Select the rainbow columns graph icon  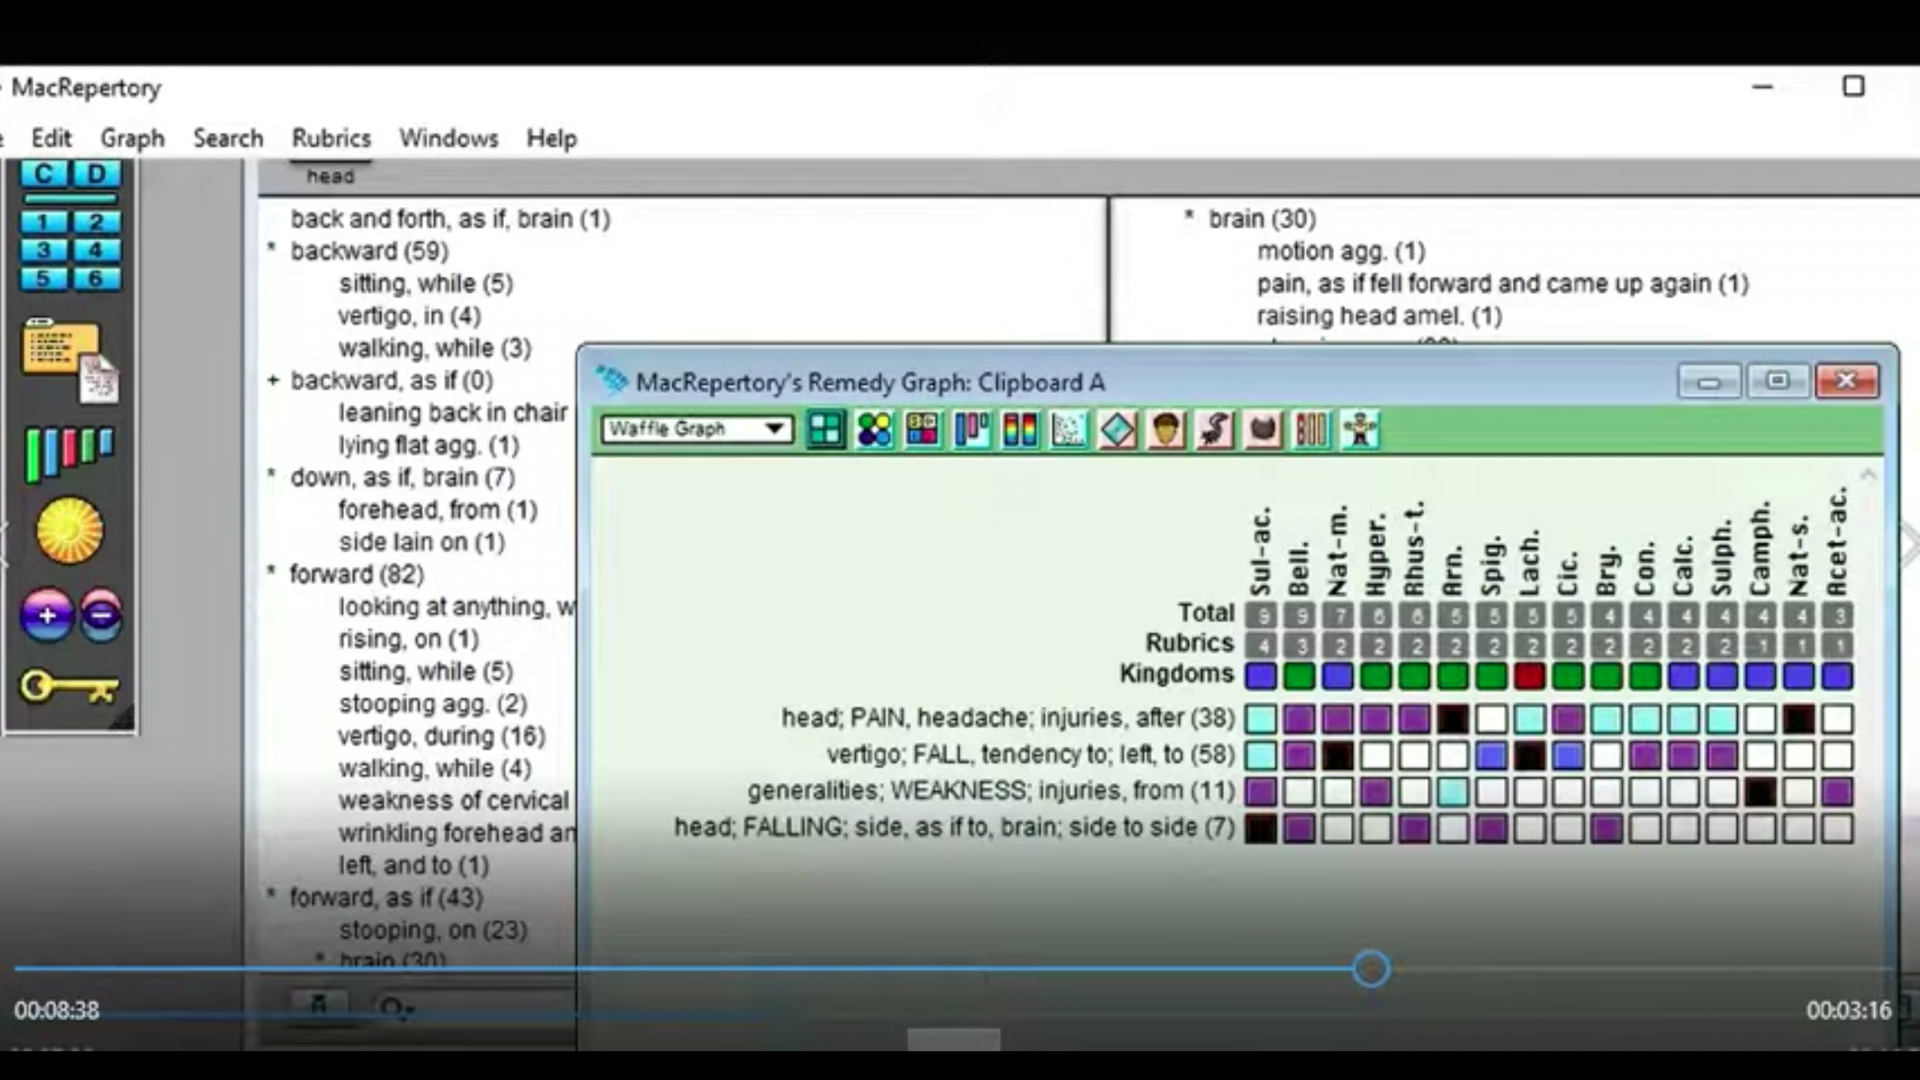(x=1020, y=430)
